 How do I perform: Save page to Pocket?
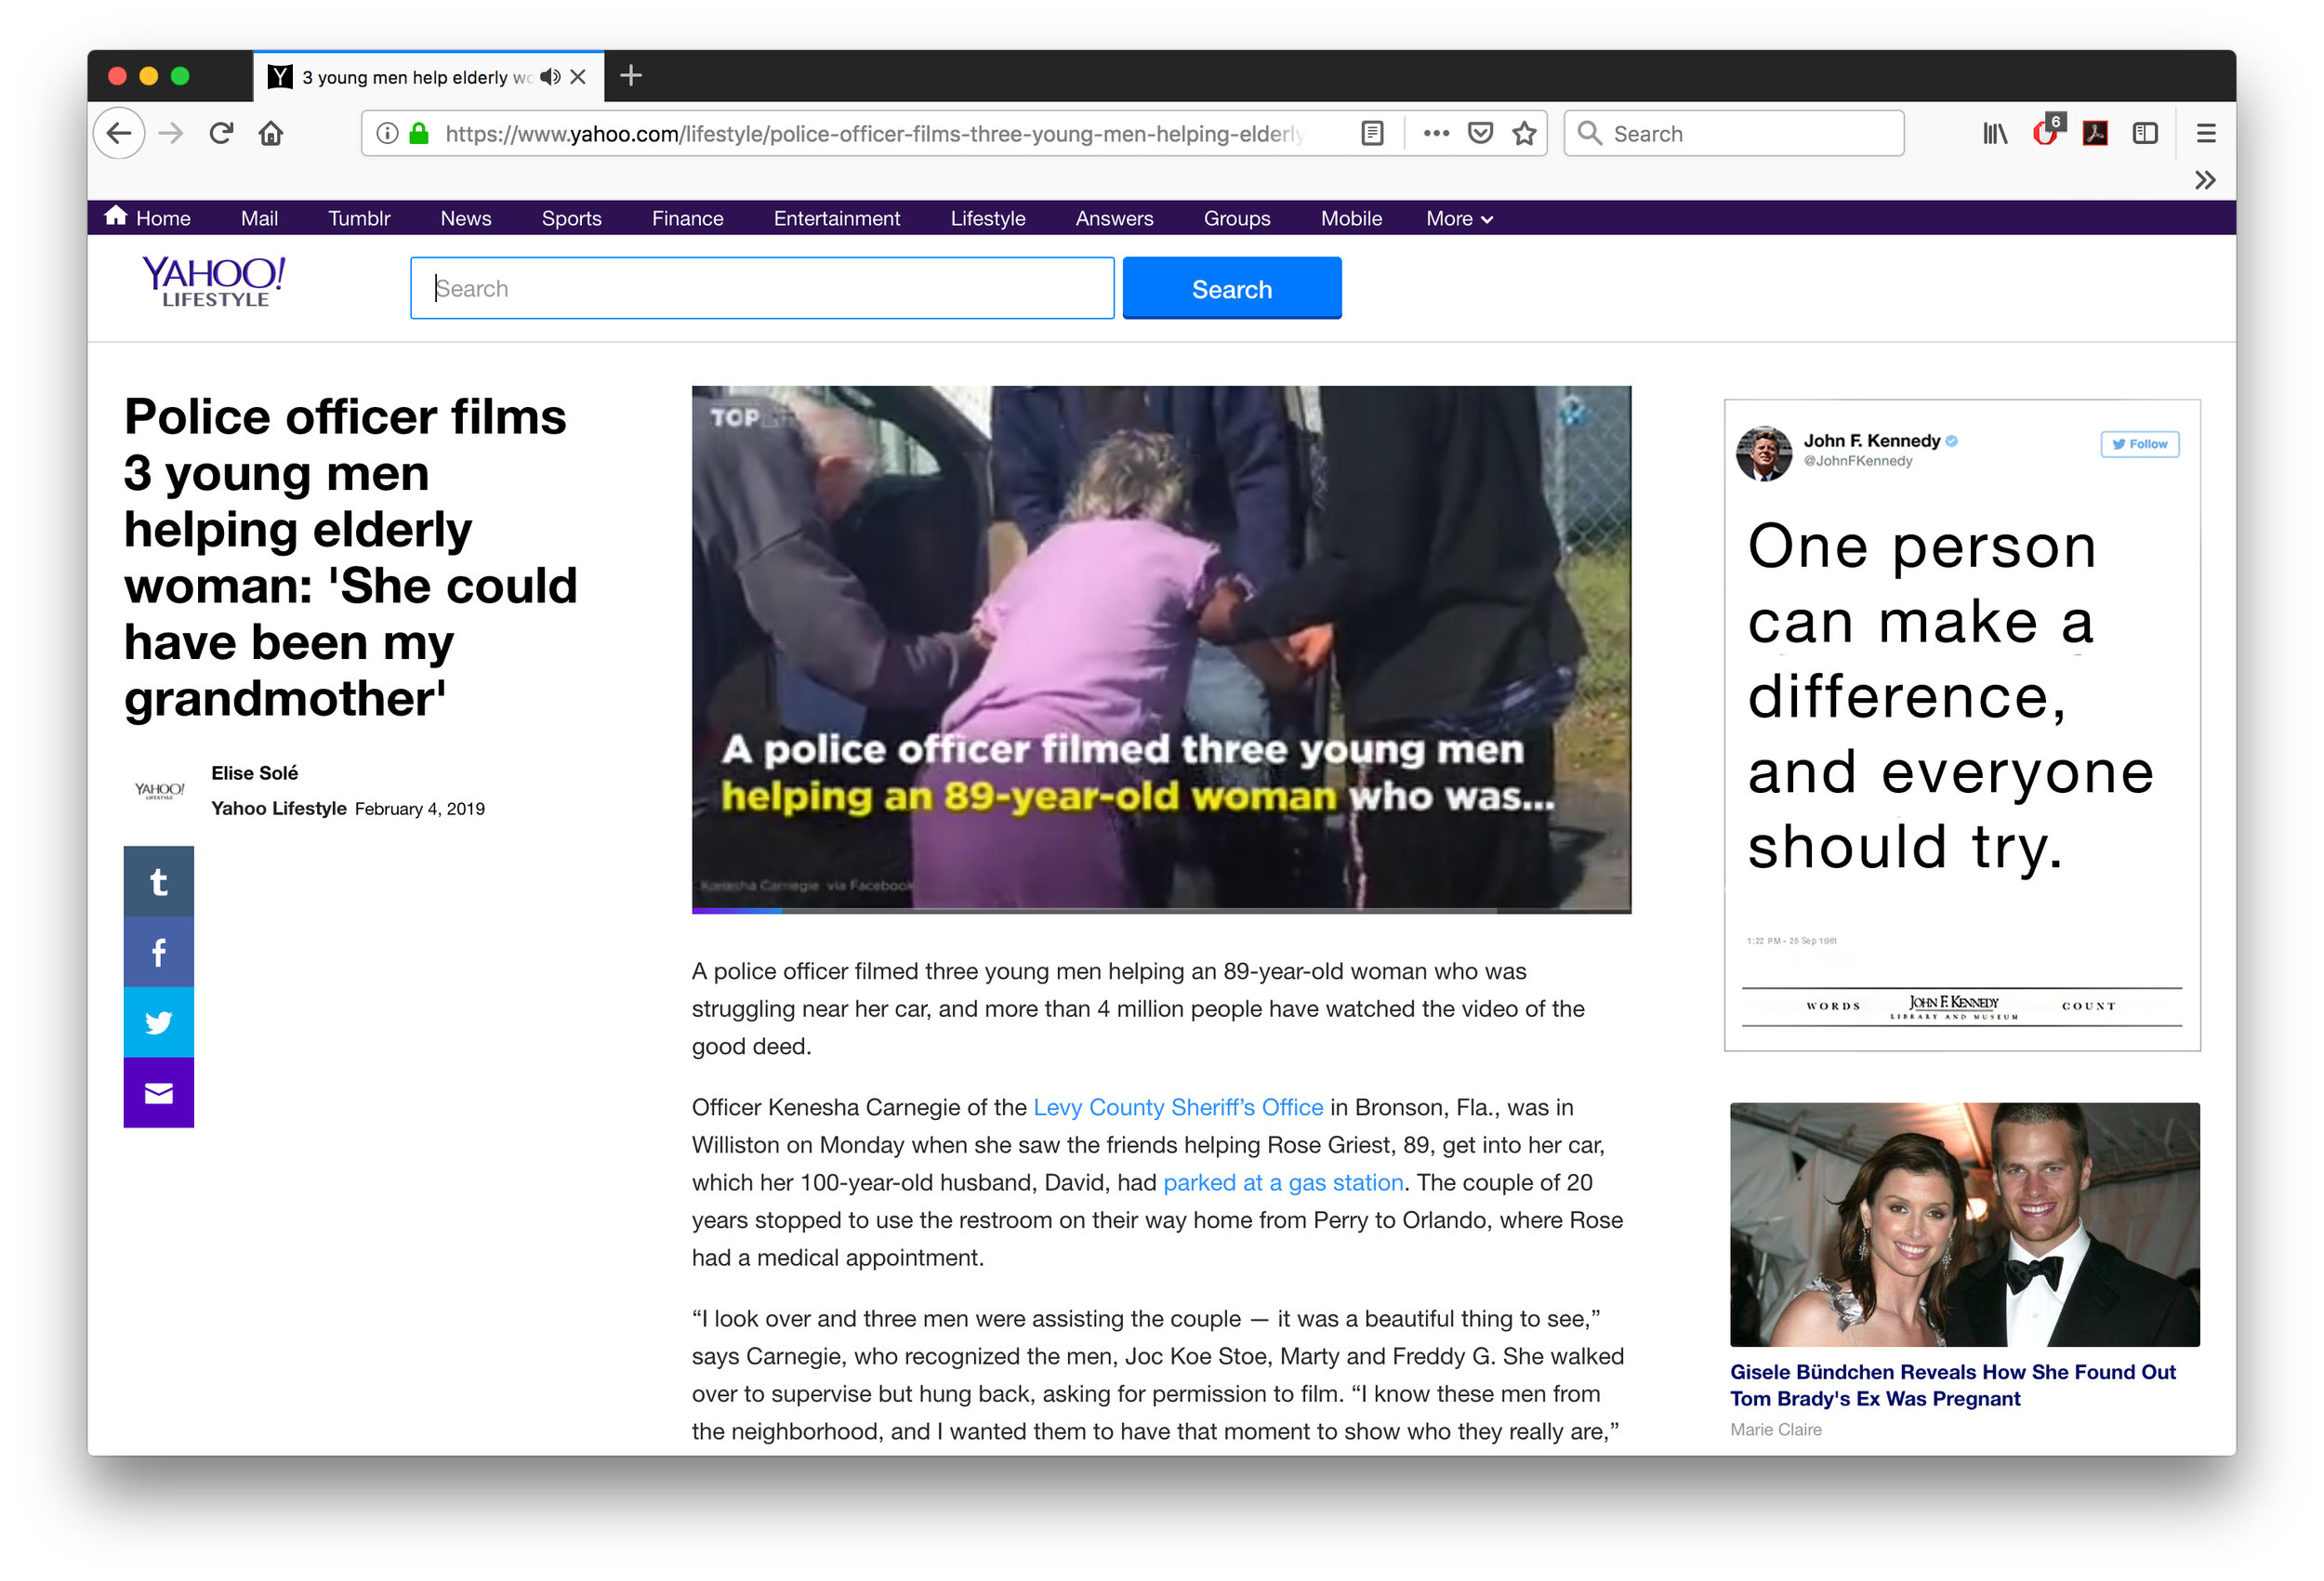pyautogui.click(x=1480, y=133)
